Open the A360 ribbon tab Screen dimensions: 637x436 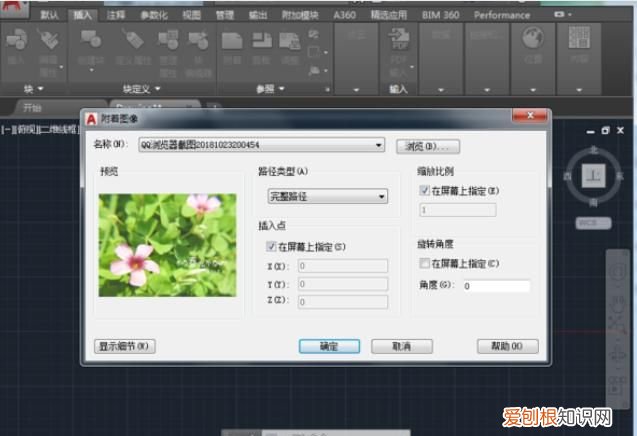(344, 15)
